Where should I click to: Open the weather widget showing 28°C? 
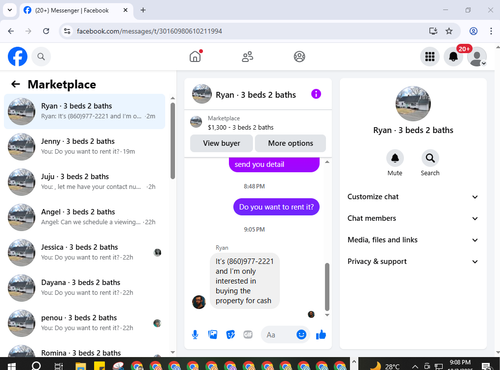pyautogui.click(x=384, y=366)
